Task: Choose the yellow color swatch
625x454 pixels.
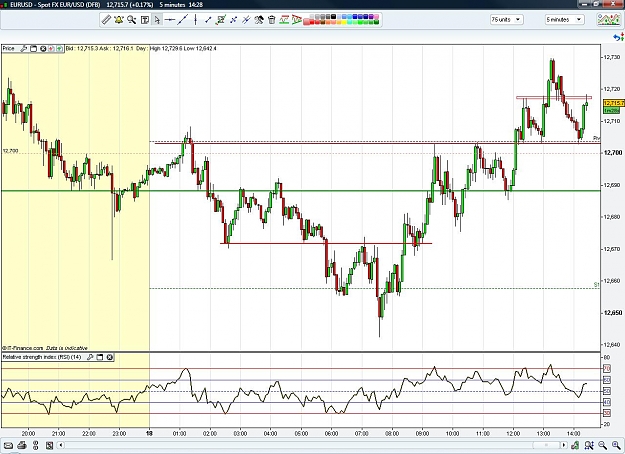Action: [344, 22]
